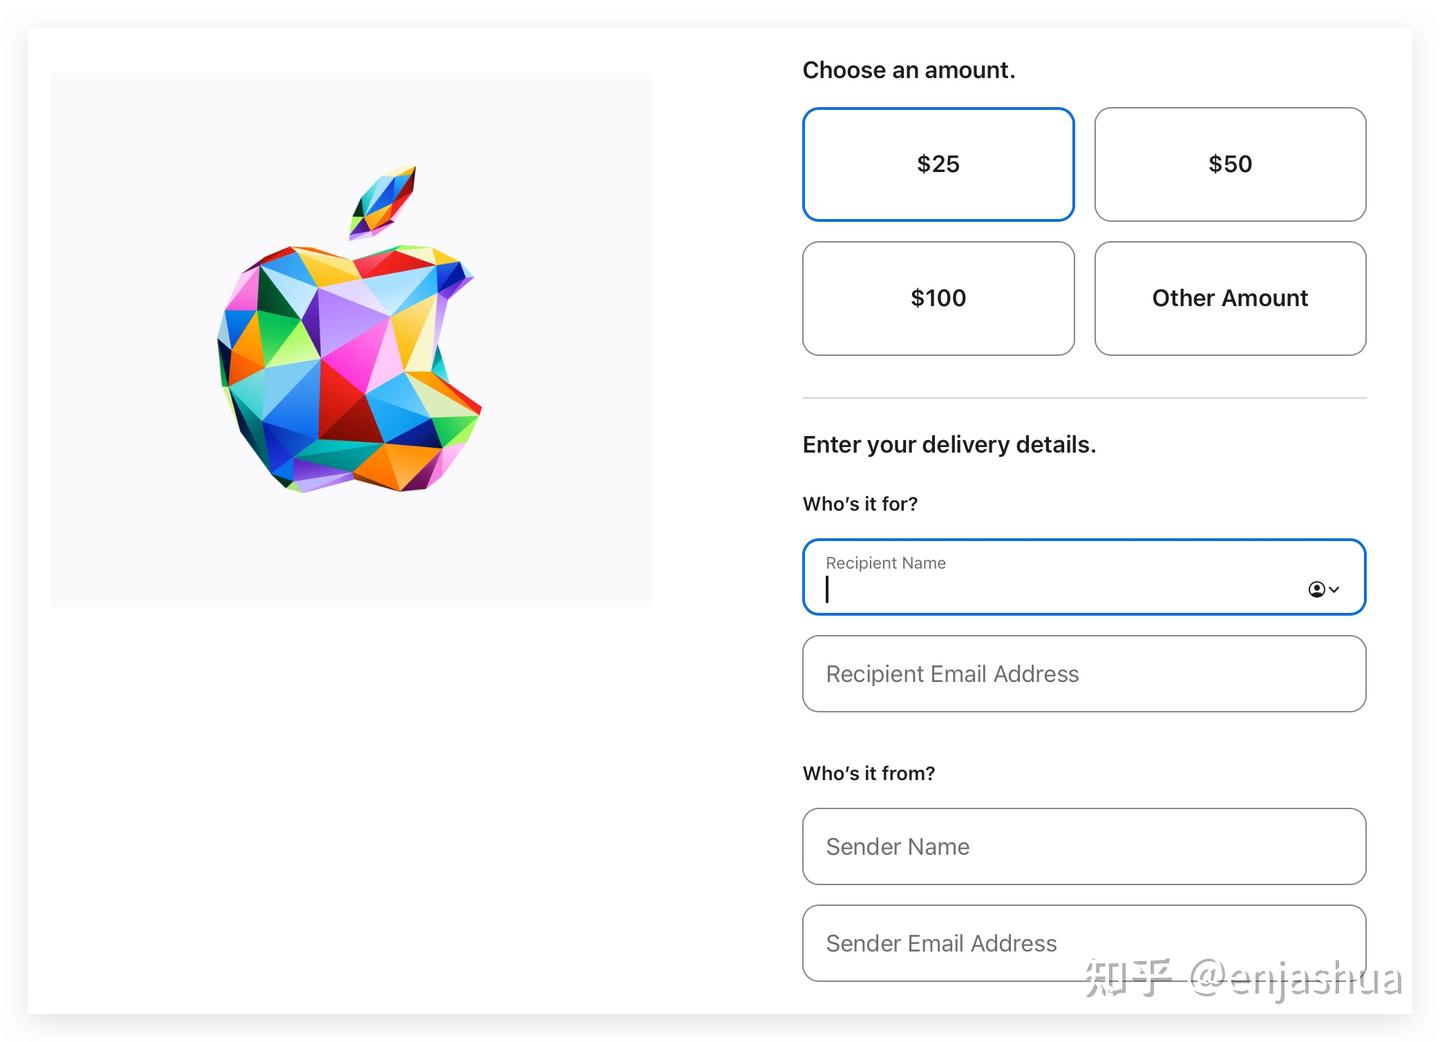Click the Who's it from label

(868, 773)
